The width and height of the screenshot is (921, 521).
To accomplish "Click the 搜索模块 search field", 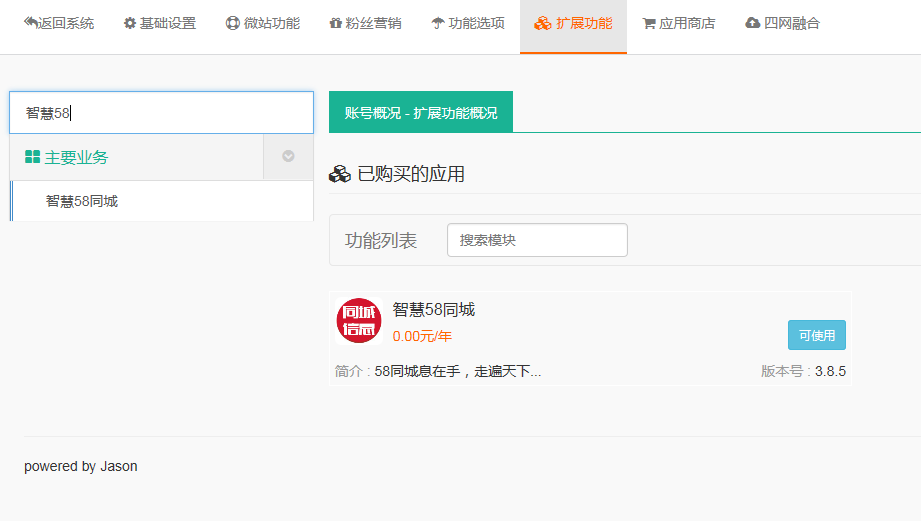I will click(537, 240).
